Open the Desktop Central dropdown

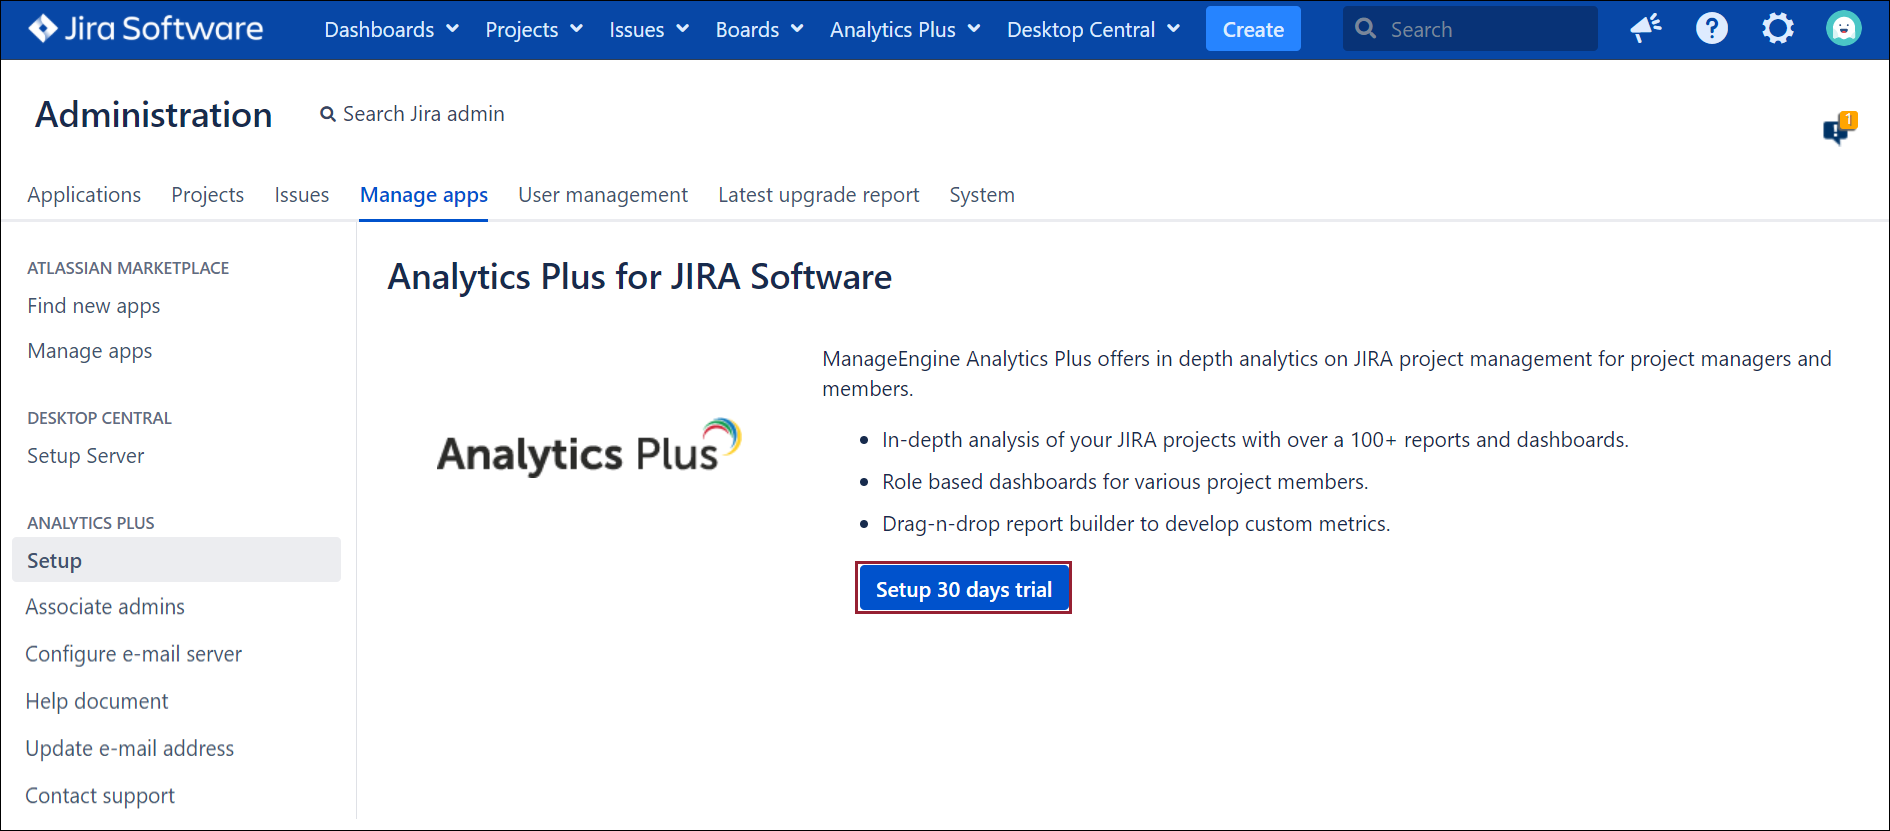click(x=1093, y=30)
